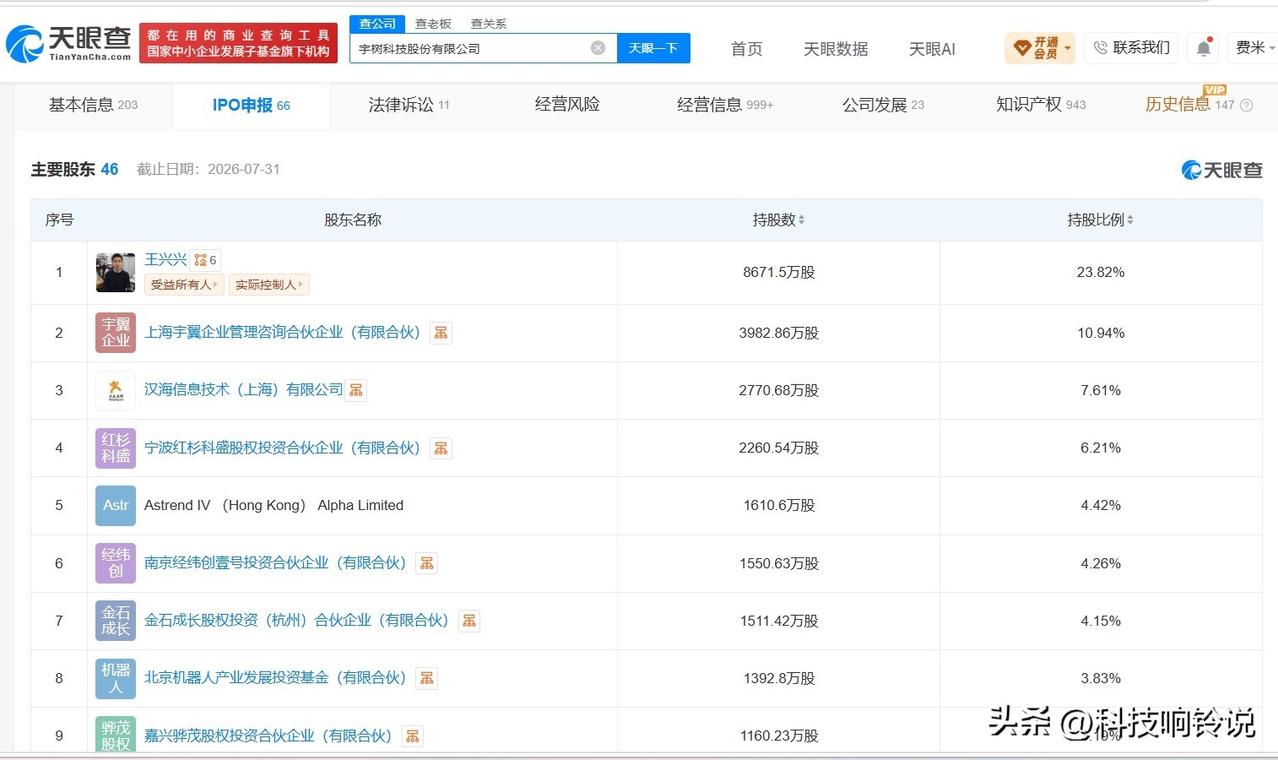The image size is (1278, 760).
Task: Click the 王兴兴 related-companies badge showing 6
Action: pyautogui.click(x=205, y=260)
